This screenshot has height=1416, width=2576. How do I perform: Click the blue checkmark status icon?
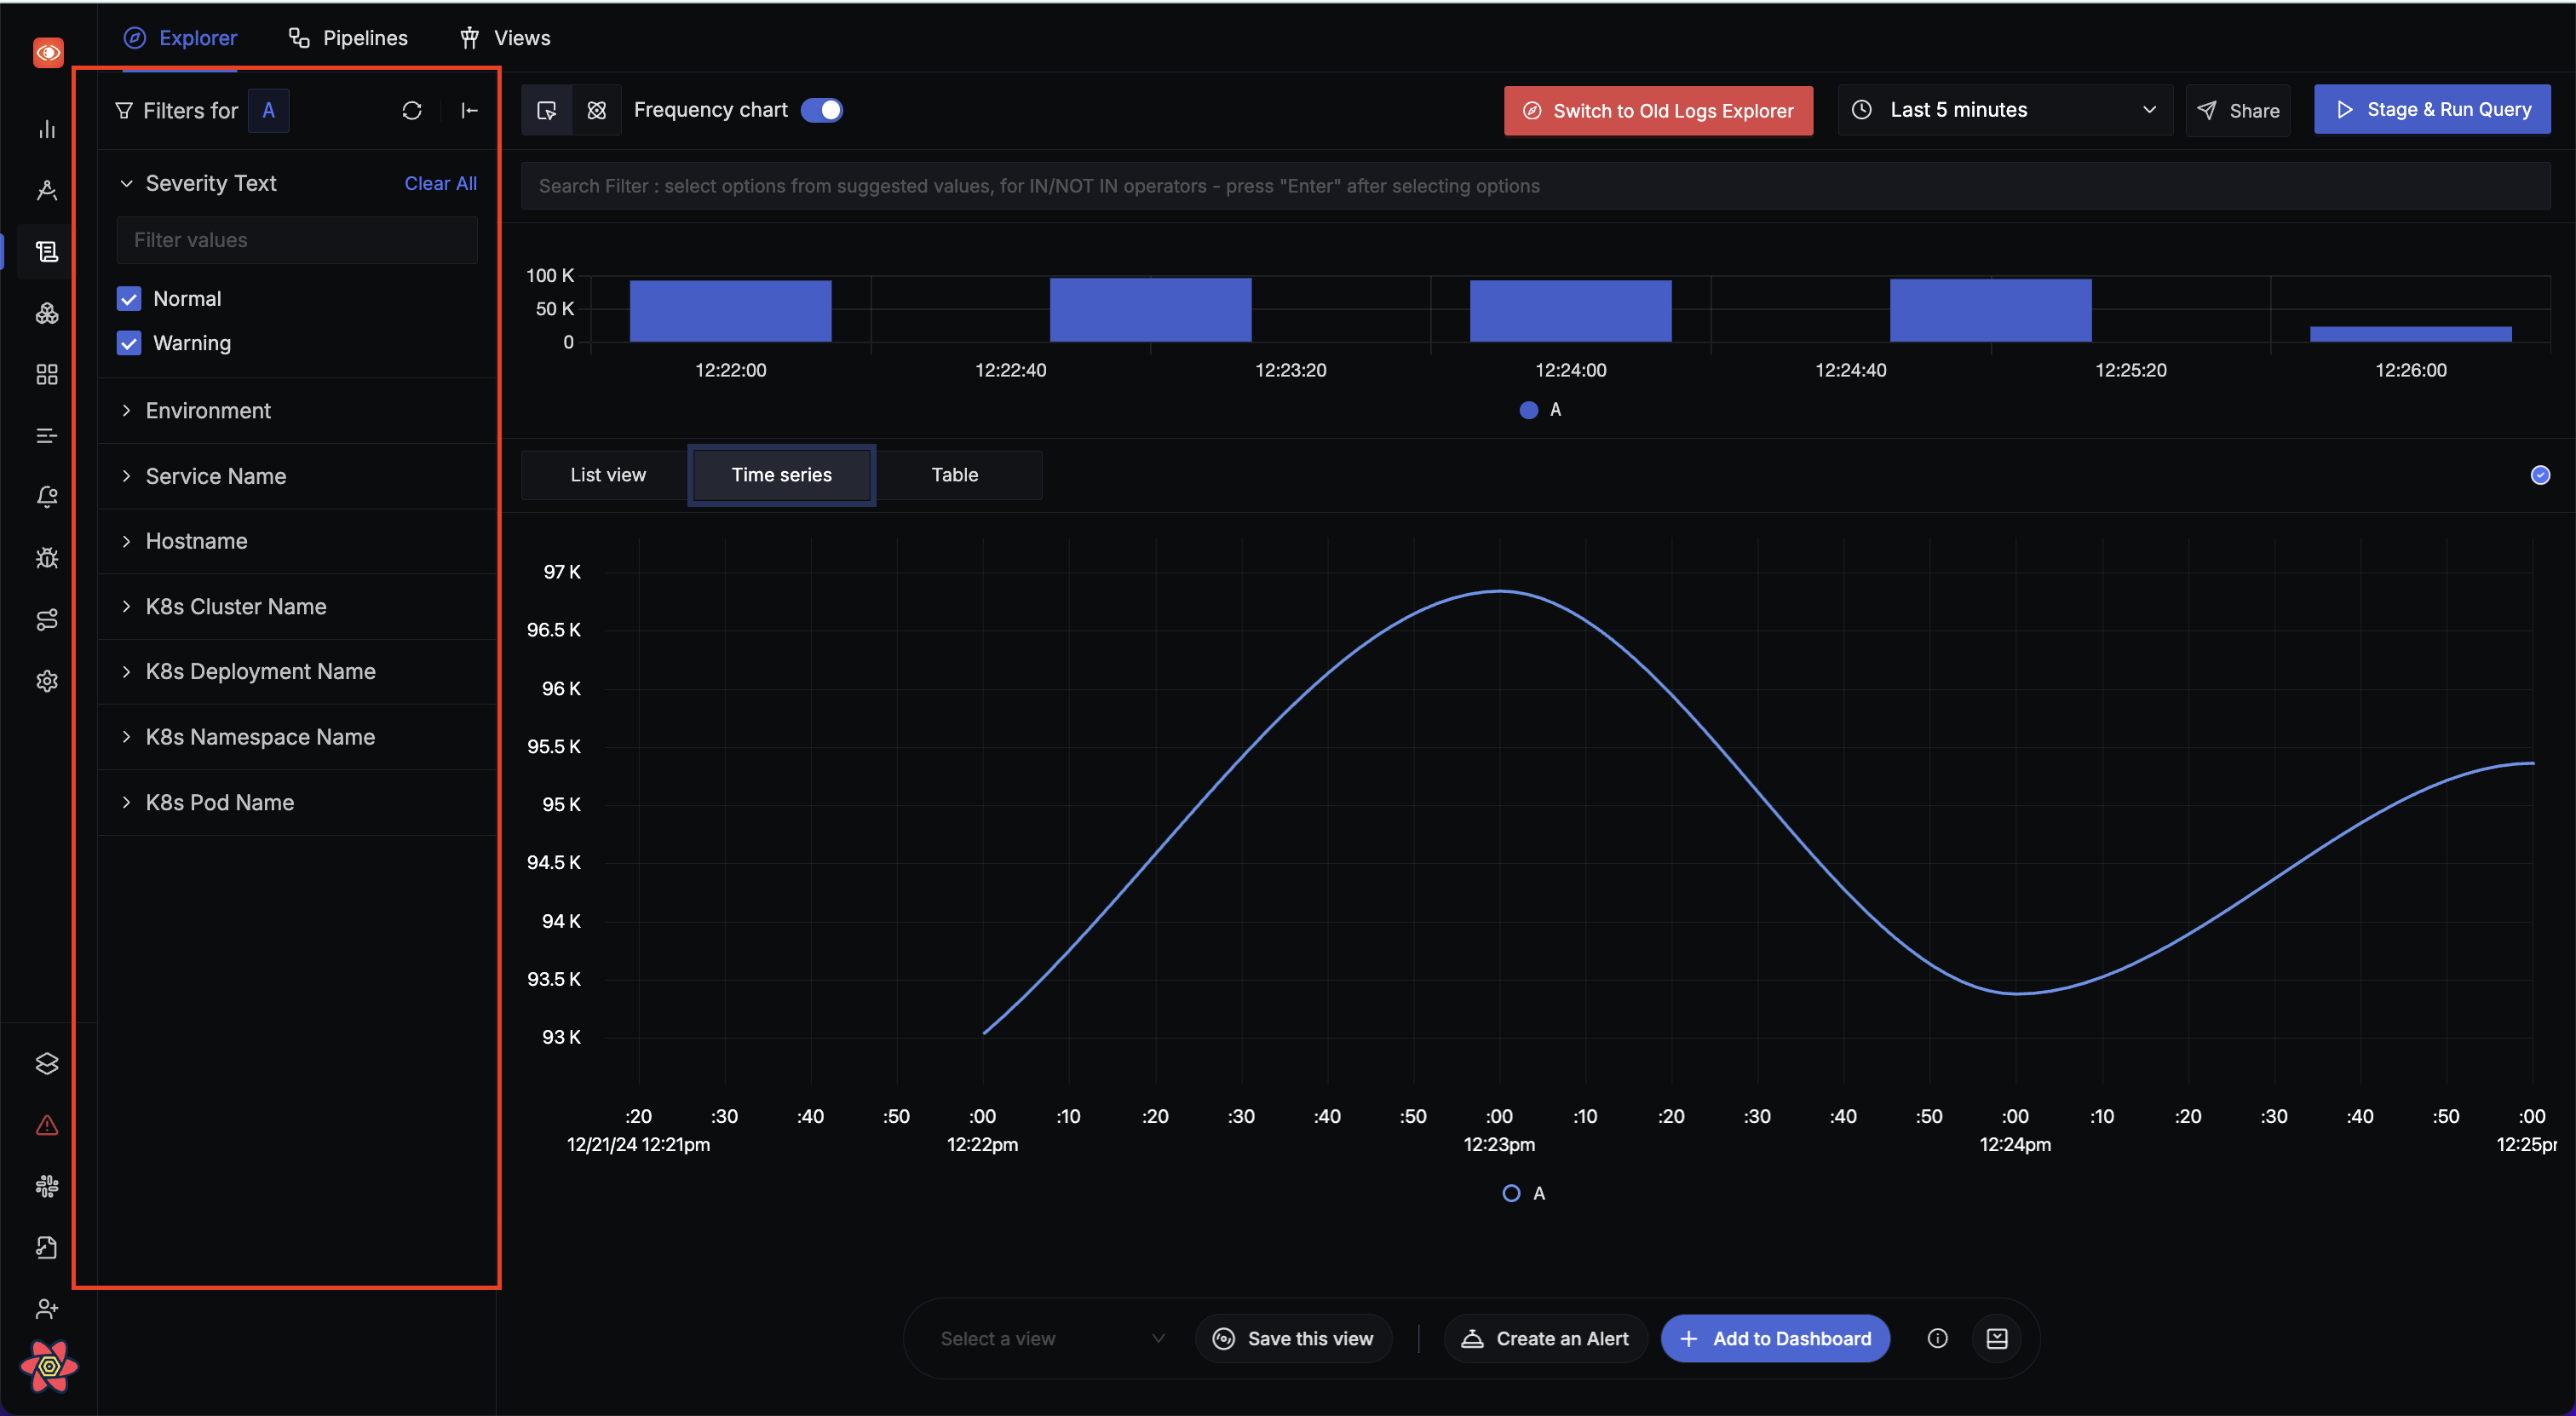tap(2540, 475)
